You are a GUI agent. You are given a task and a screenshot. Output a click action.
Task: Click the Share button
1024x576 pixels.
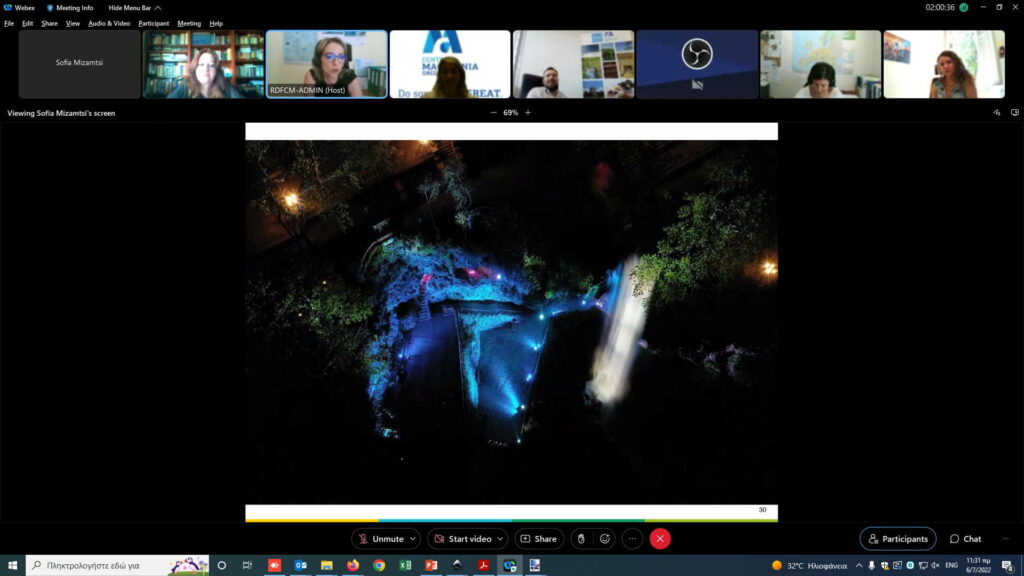538,539
